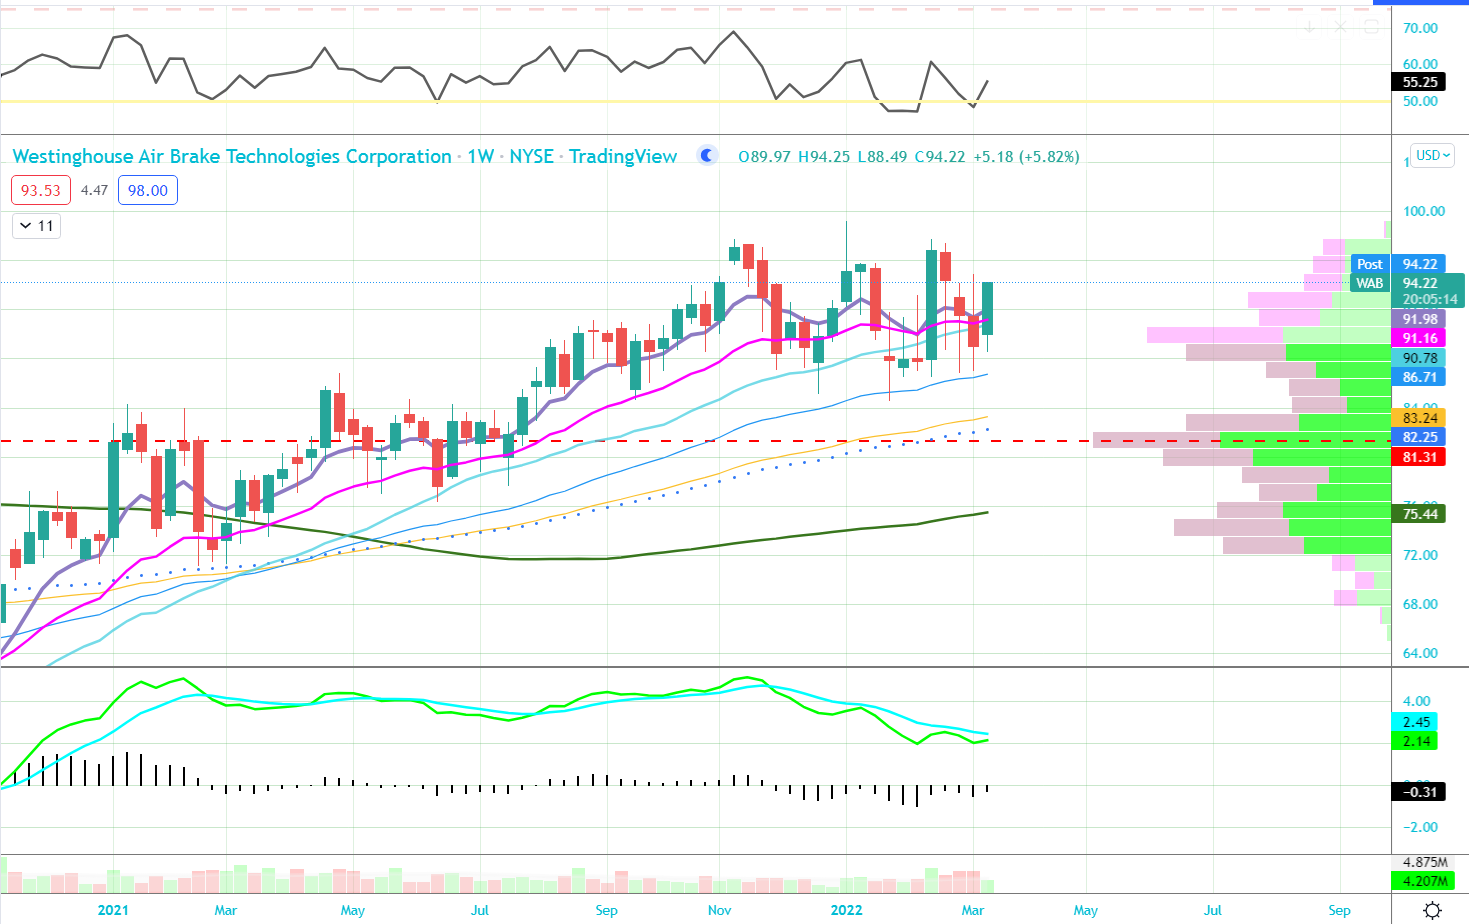Click the C94.22 close value
This screenshot has width=1469, height=924.
point(940,157)
